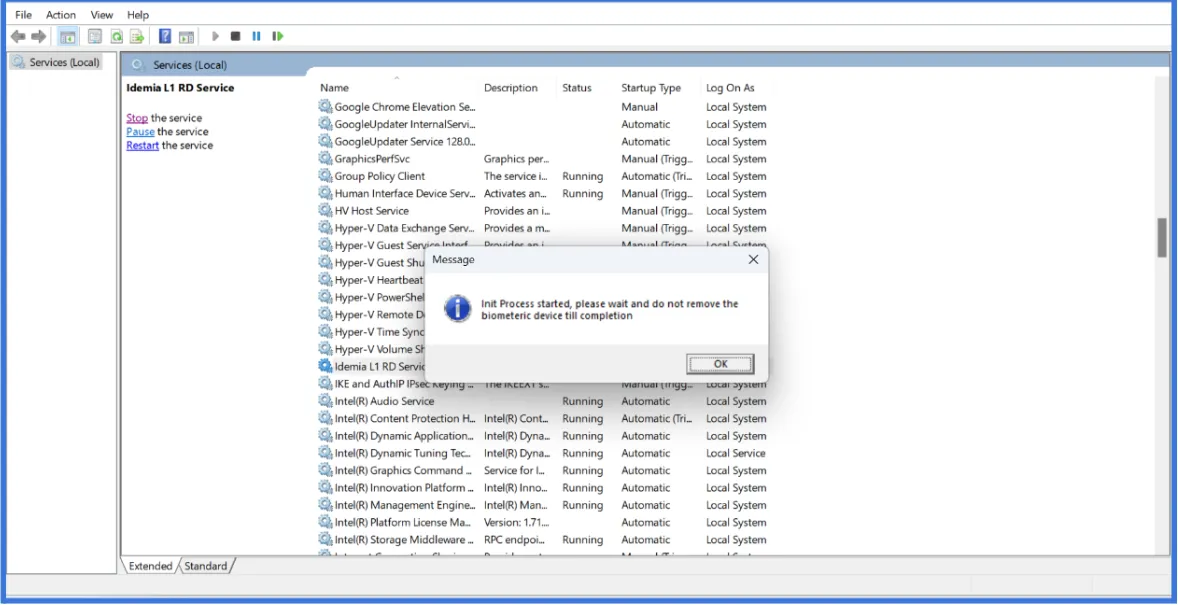Open the View menu

(x=101, y=14)
